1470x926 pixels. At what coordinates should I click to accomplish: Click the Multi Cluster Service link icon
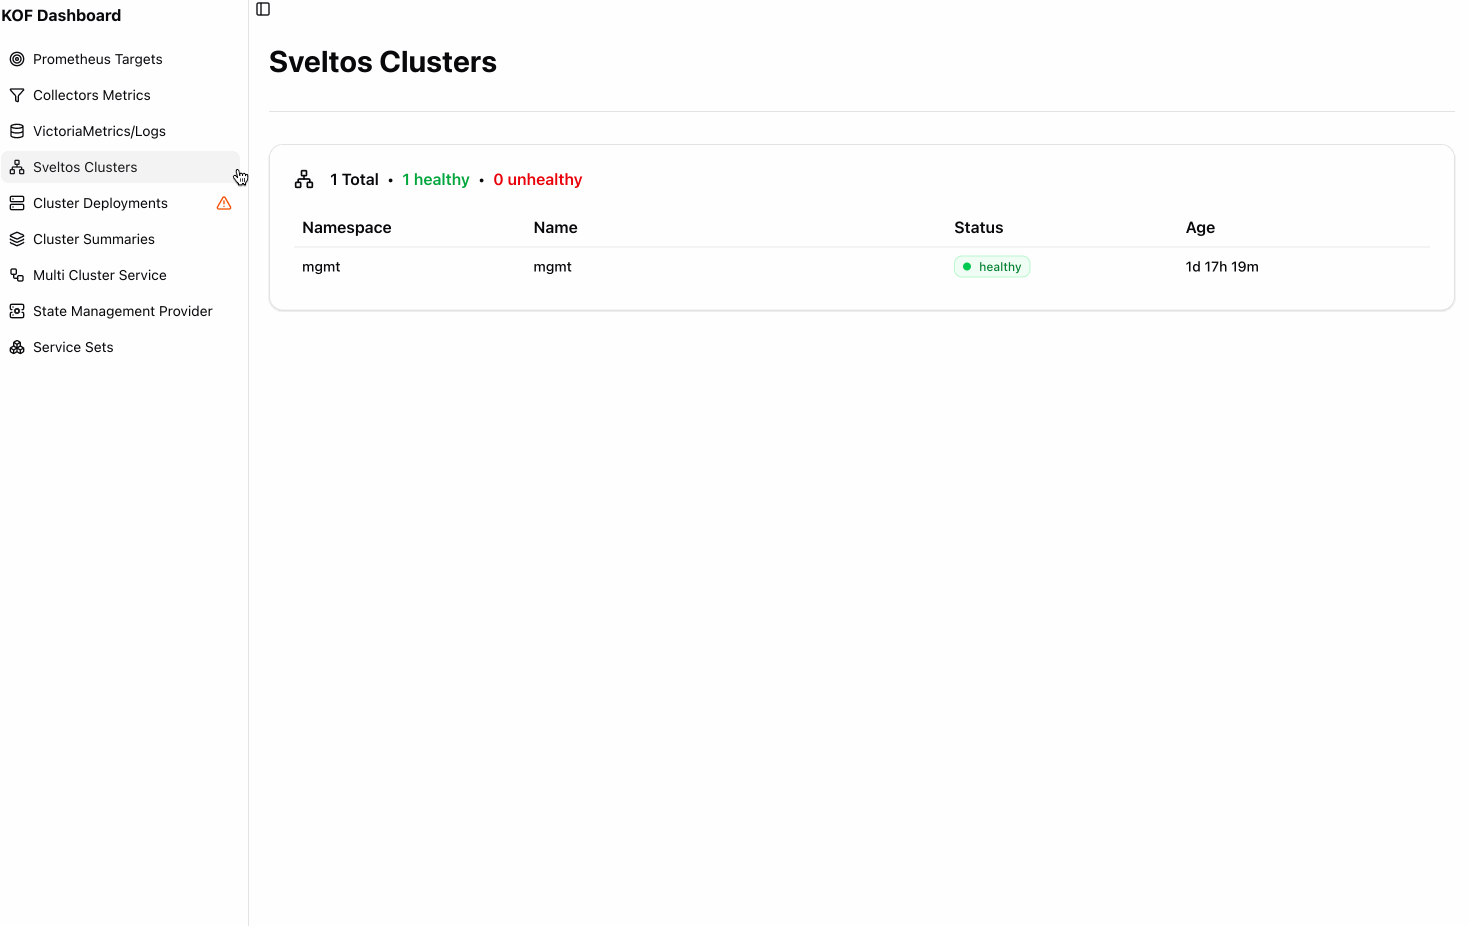coord(17,274)
